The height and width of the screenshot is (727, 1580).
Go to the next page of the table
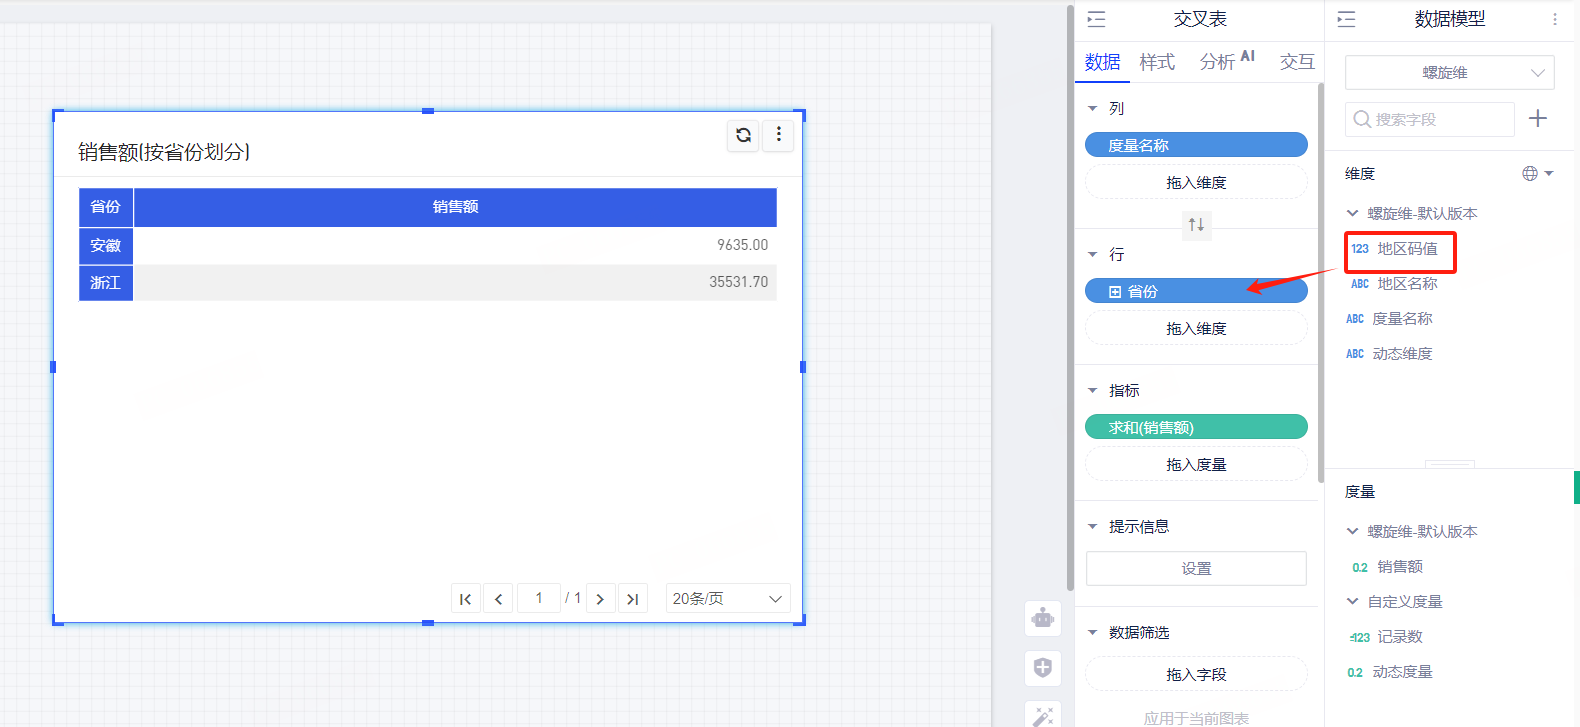click(x=600, y=599)
